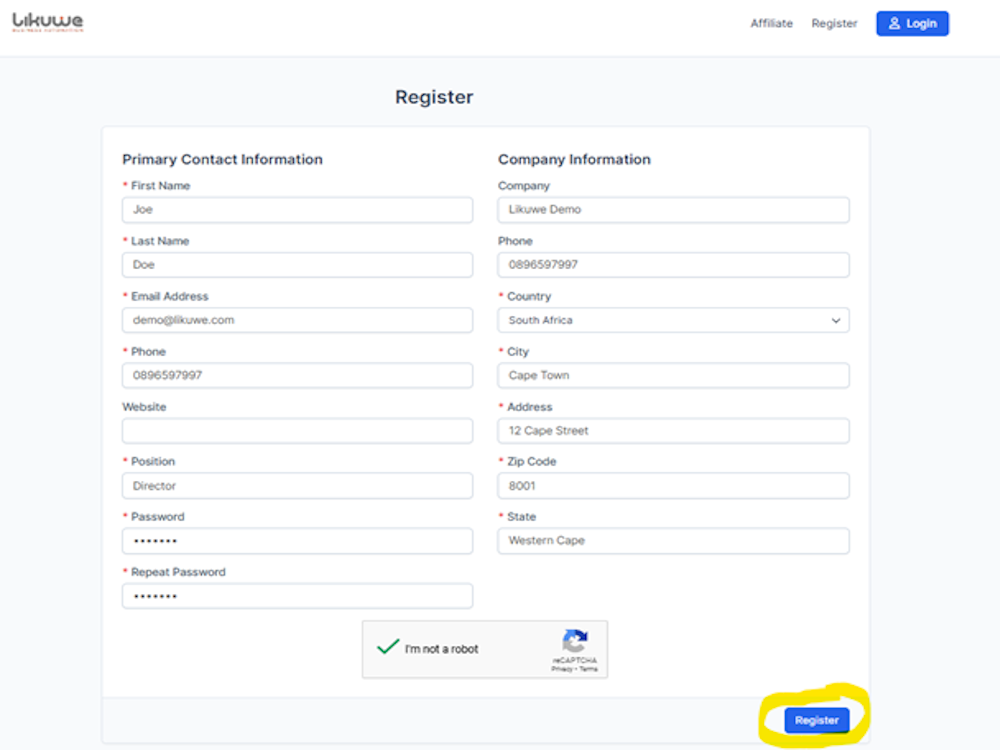Focus the Position field with Director
This screenshot has height=750, width=1000.
point(297,486)
